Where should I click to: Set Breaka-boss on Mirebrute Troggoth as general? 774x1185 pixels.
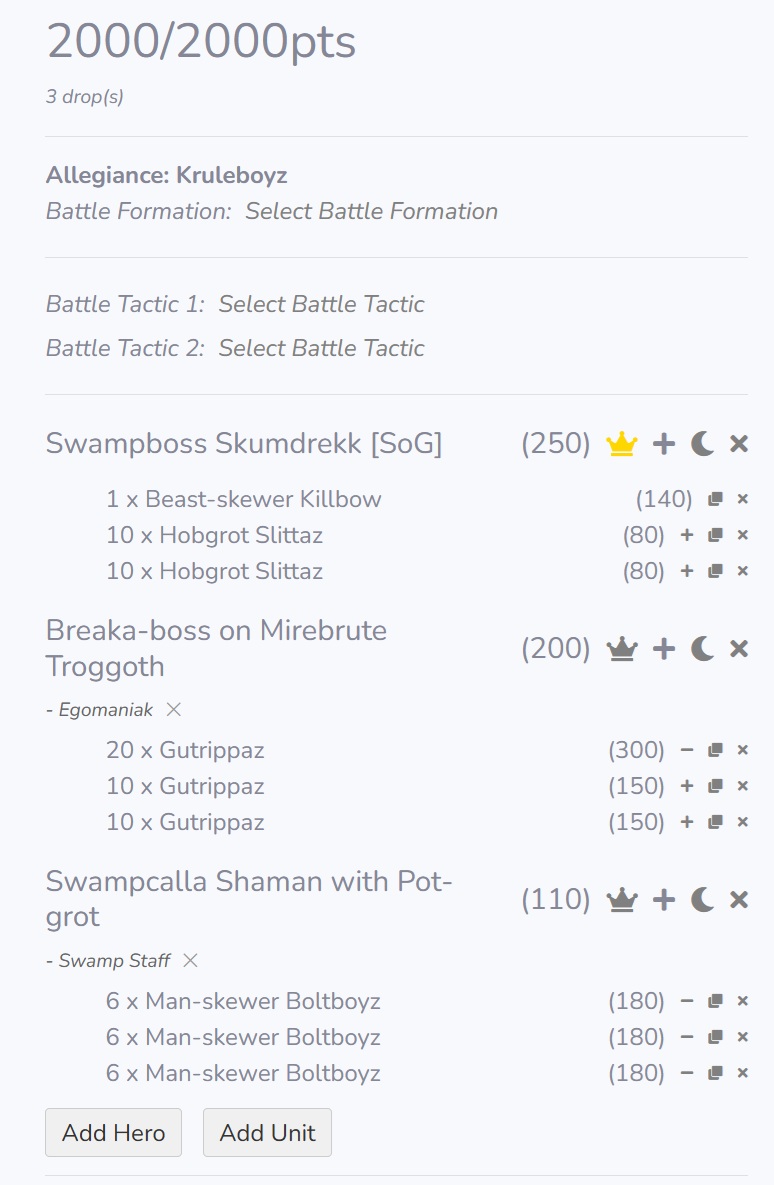(x=622, y=649)
